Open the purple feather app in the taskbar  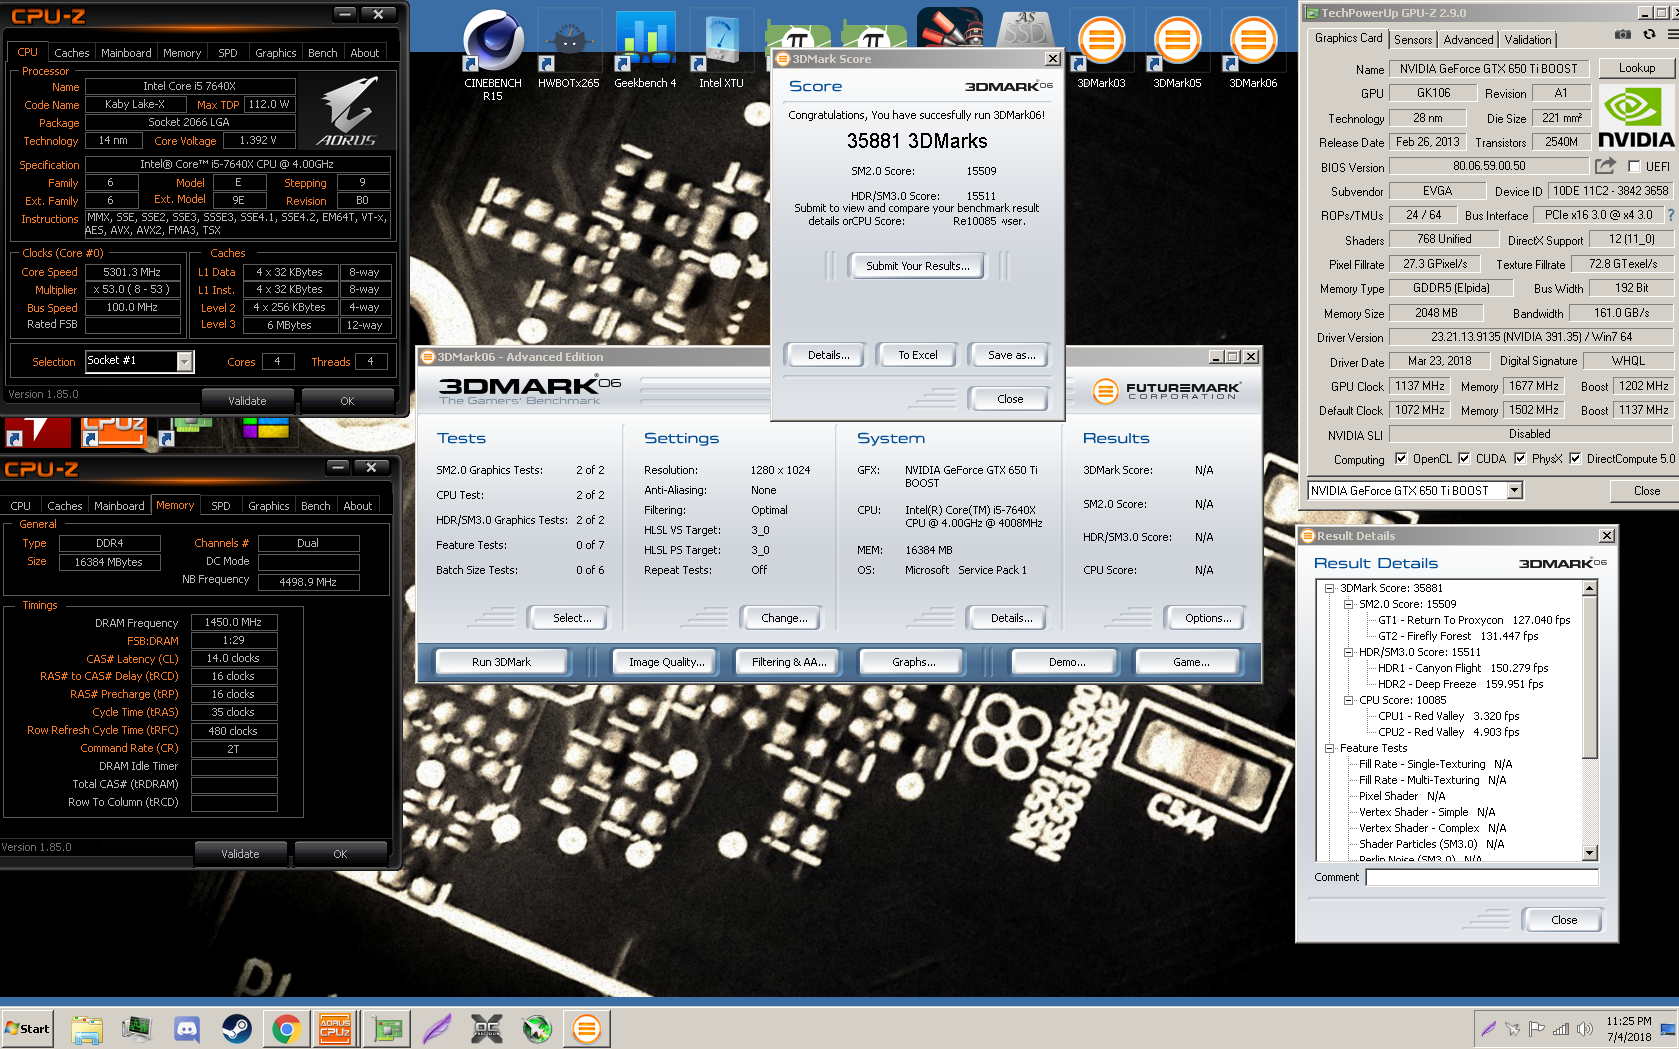coord(437,1028)
